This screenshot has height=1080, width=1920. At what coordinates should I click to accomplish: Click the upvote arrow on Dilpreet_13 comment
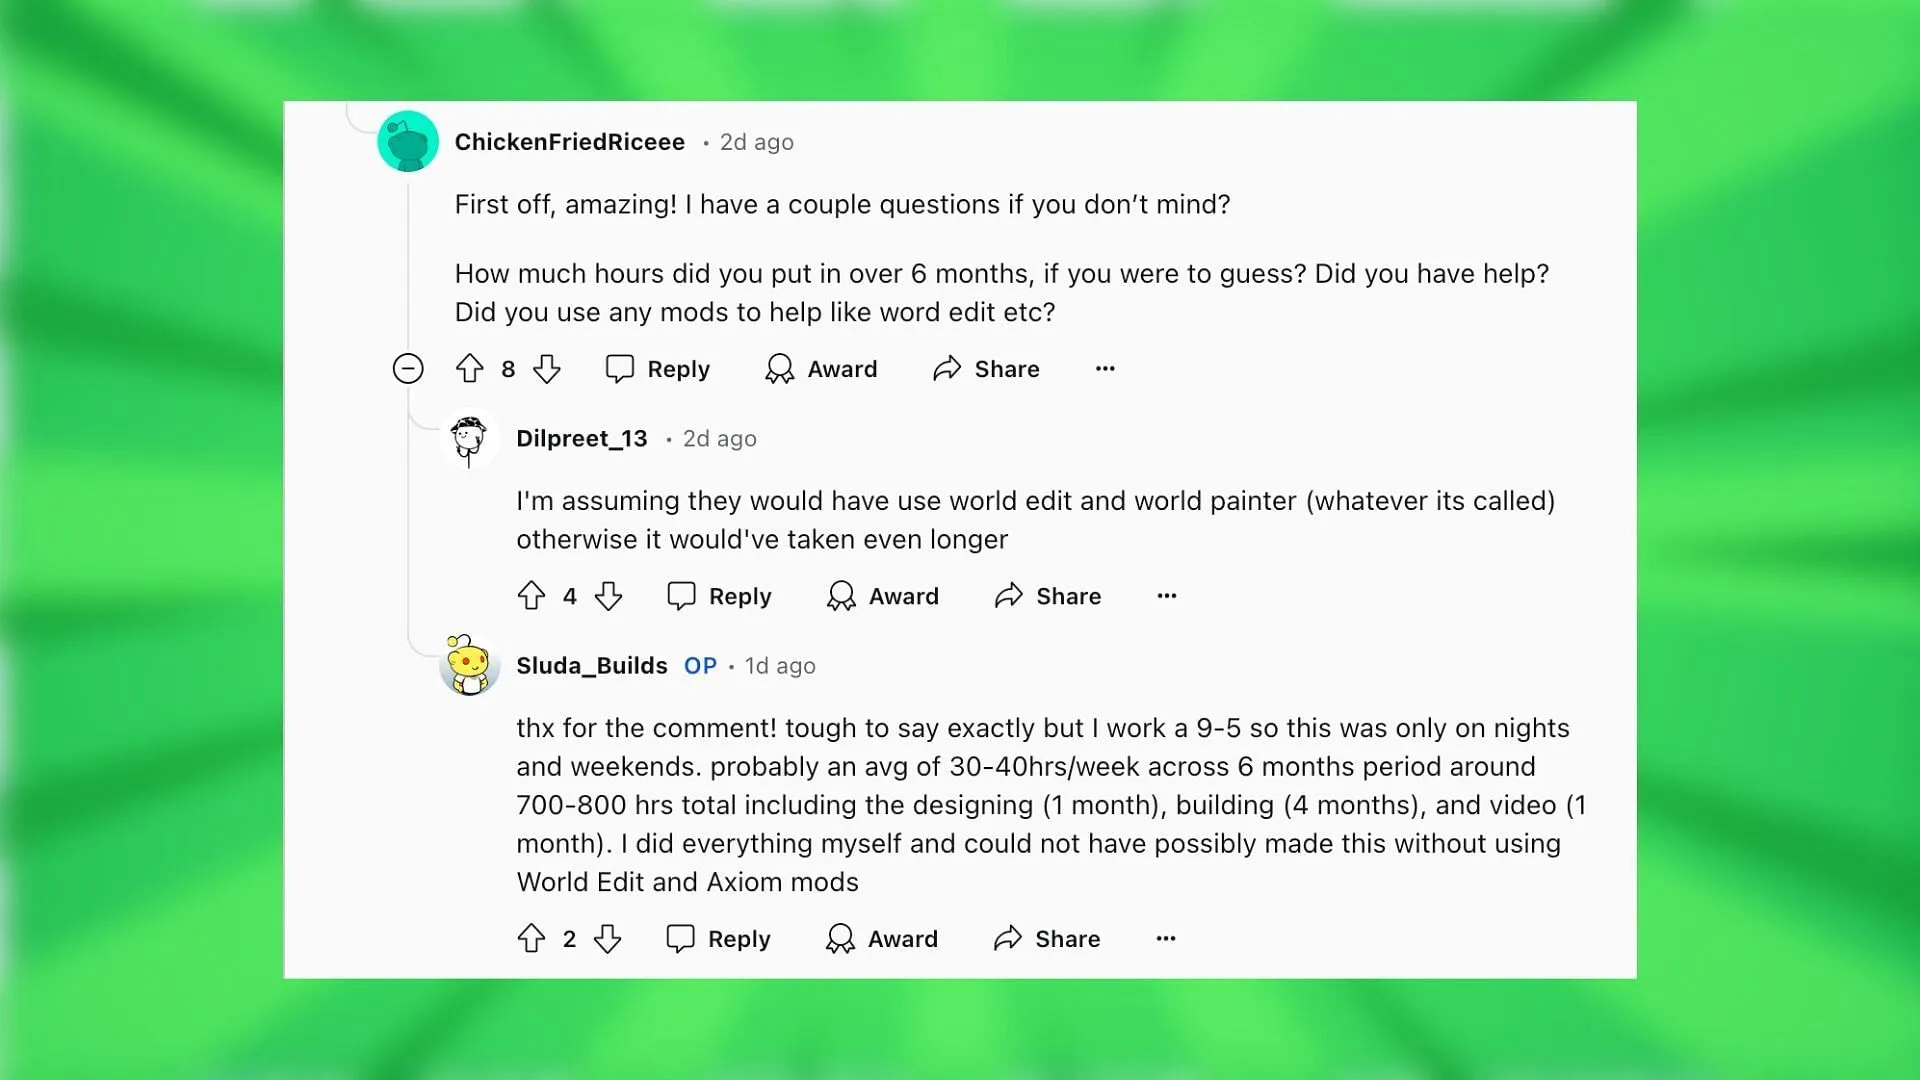531,596
